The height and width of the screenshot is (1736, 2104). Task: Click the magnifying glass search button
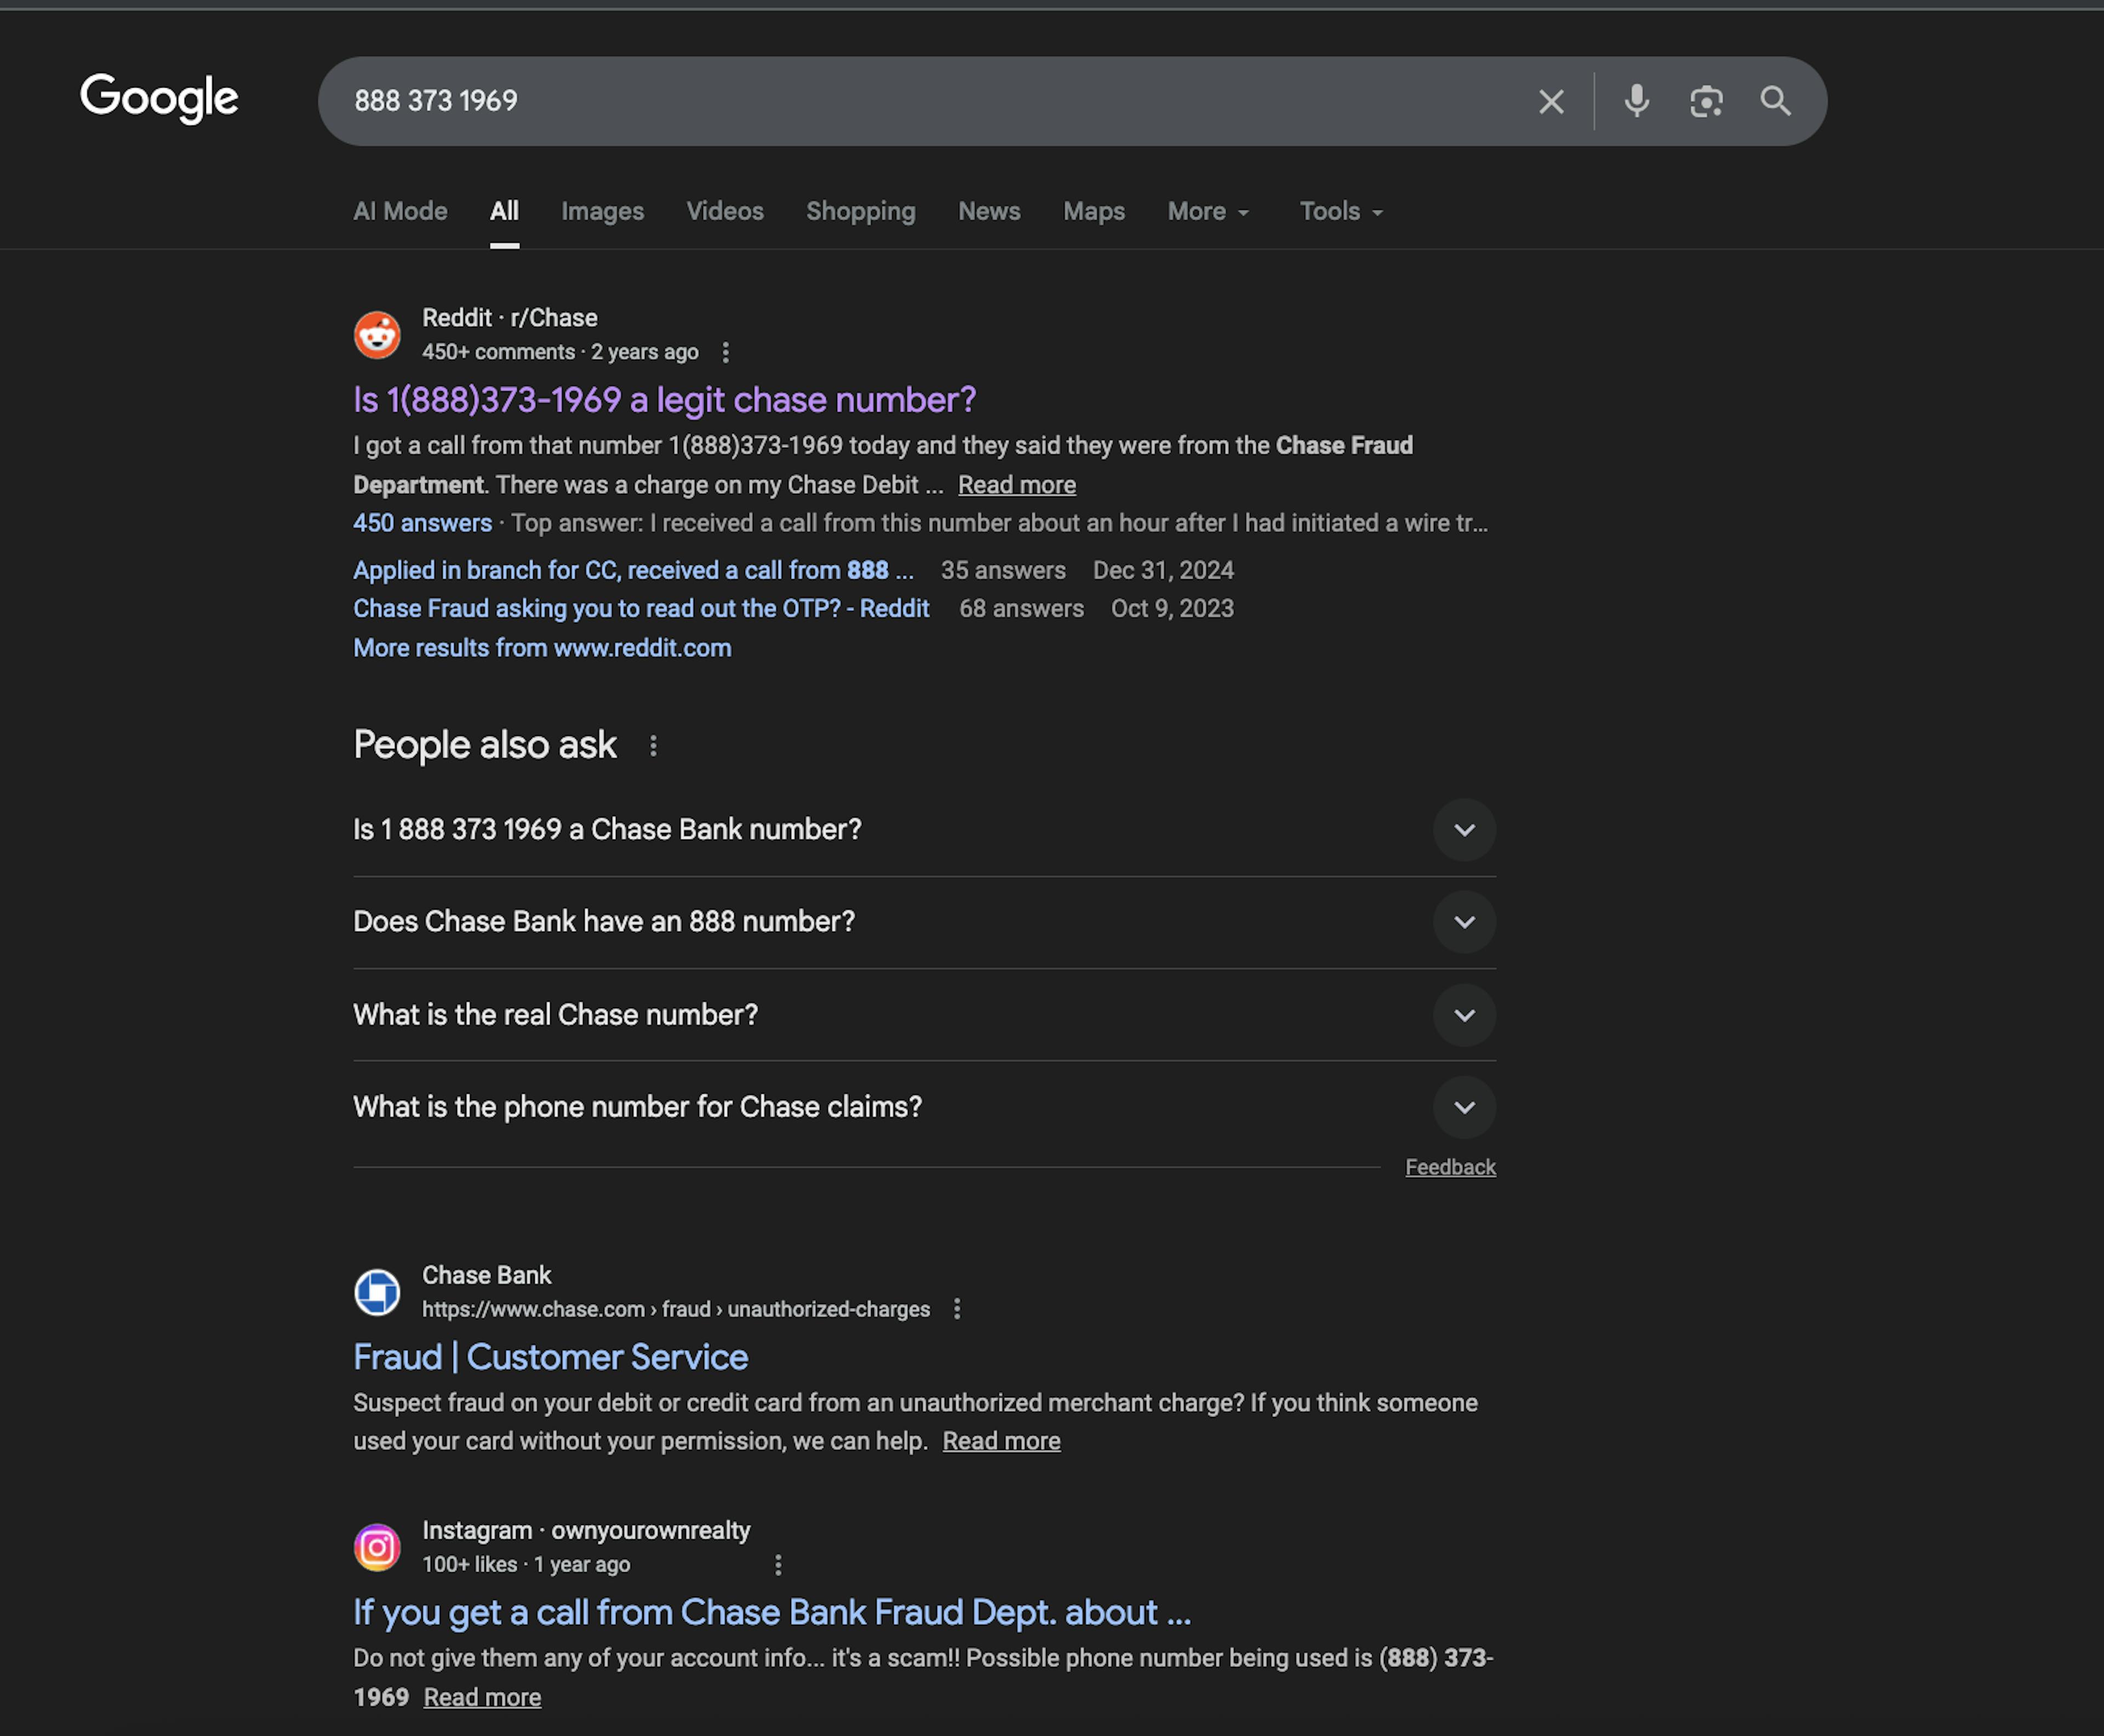coord(1775,101)
